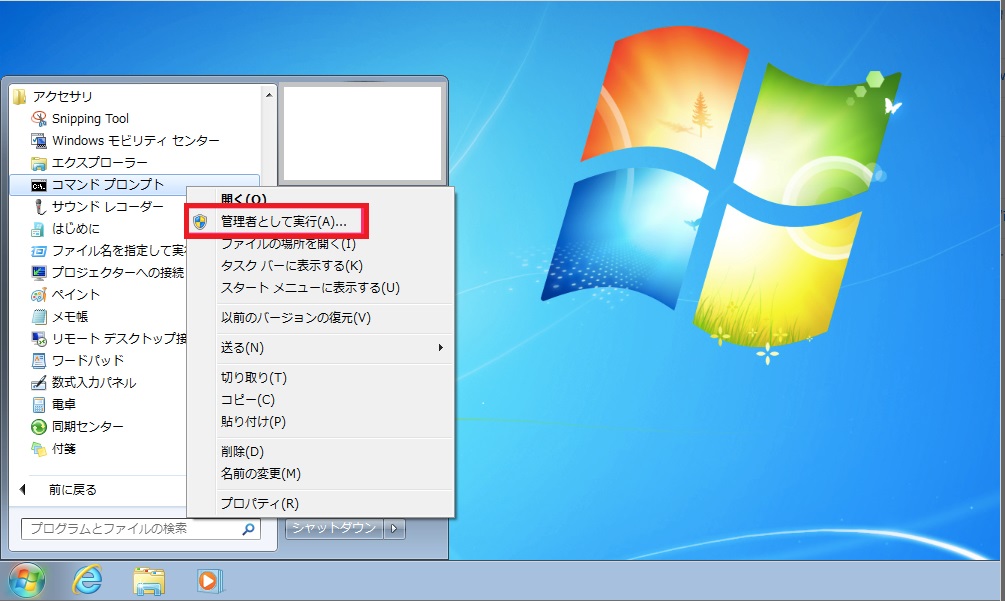This screenshot has height=601, width=1005.
Task: Click the 同期センター green icon
Action: [39, 427]
